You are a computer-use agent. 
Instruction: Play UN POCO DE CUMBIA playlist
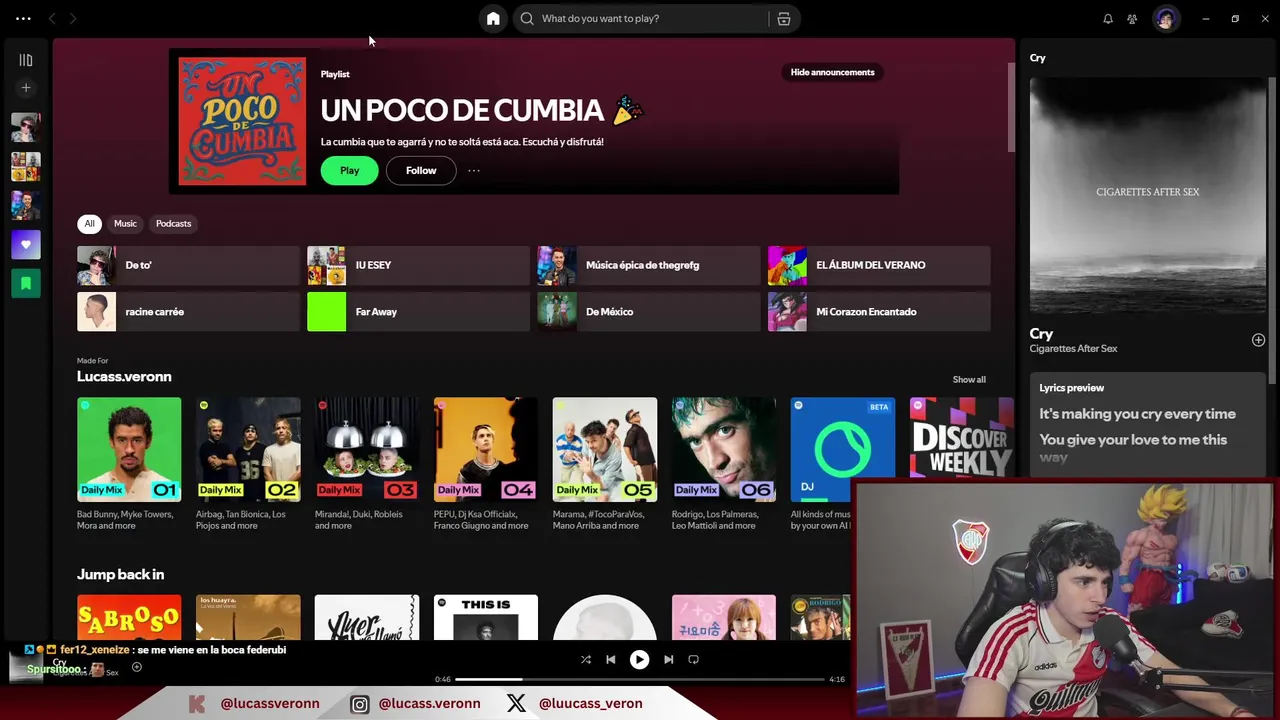click(x=349, y=170)
